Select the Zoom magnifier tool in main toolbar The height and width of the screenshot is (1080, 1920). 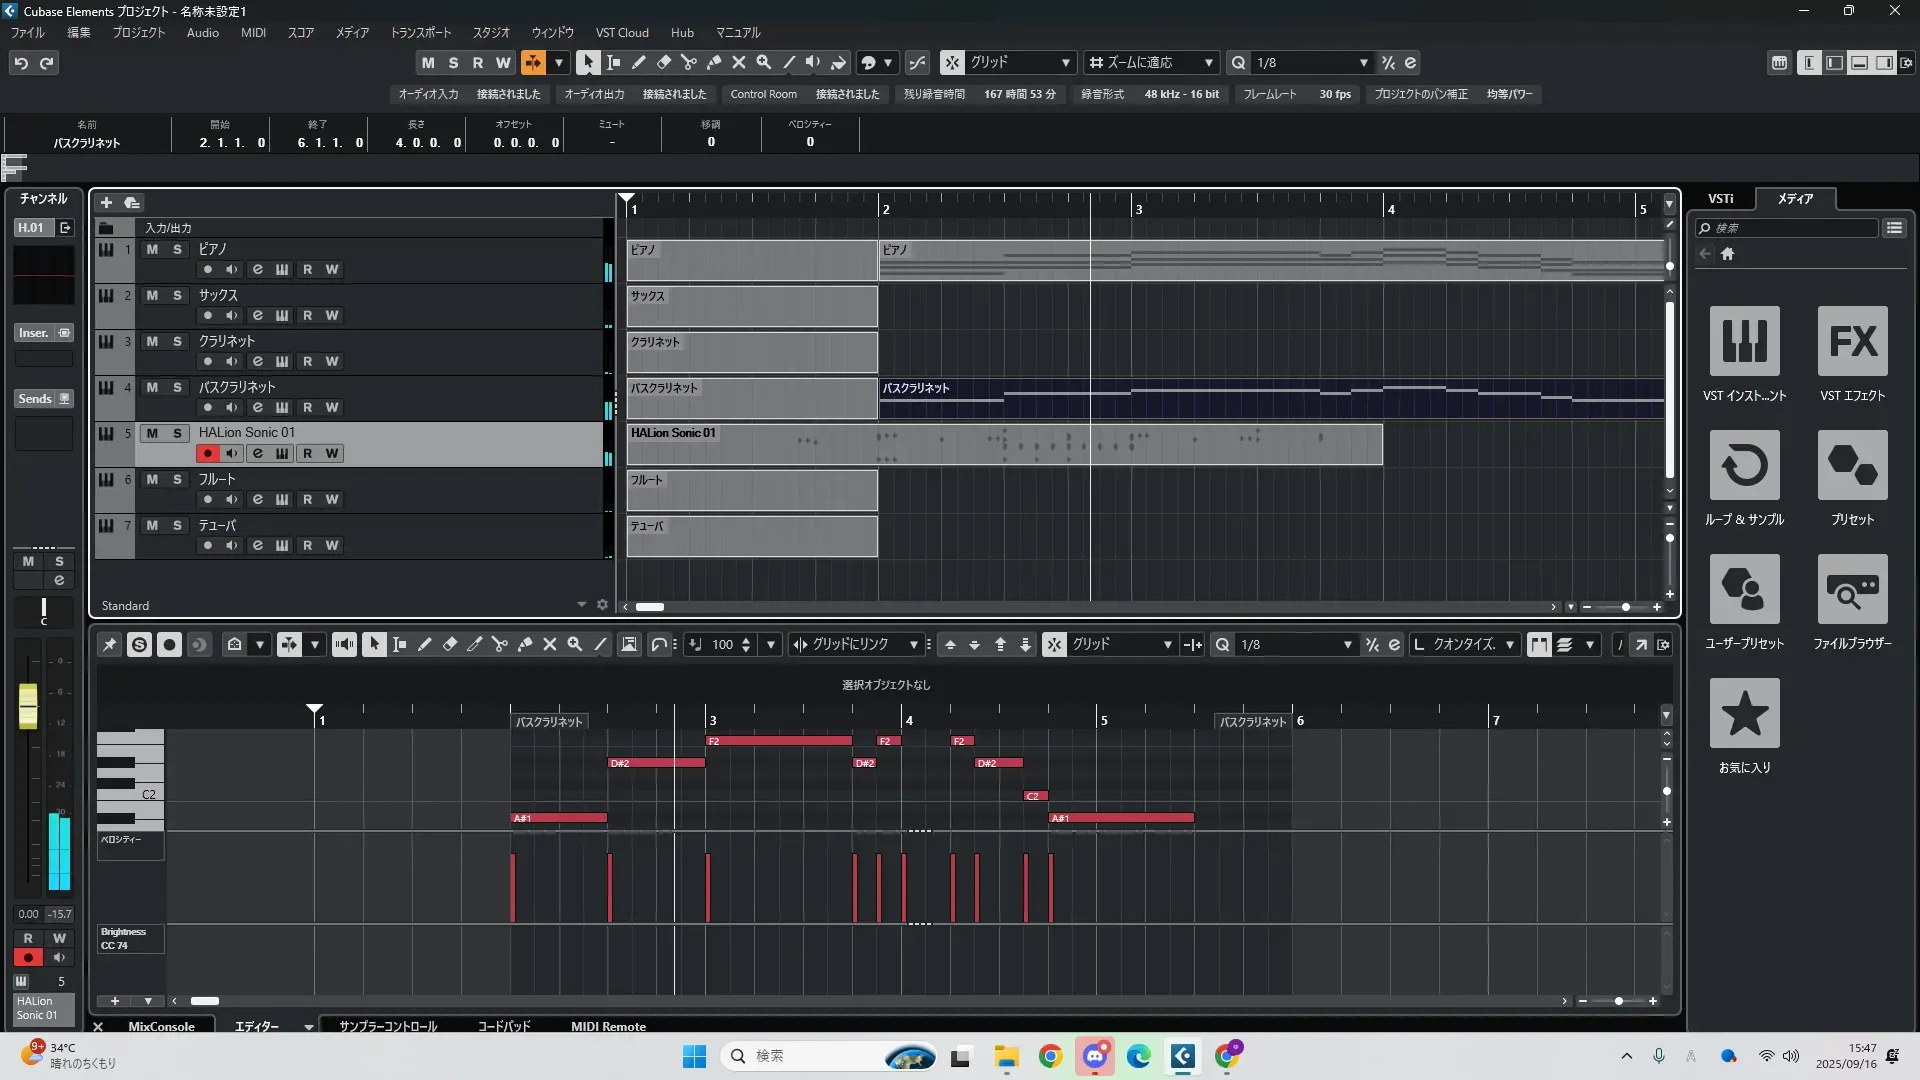click(x=763, y=62)
